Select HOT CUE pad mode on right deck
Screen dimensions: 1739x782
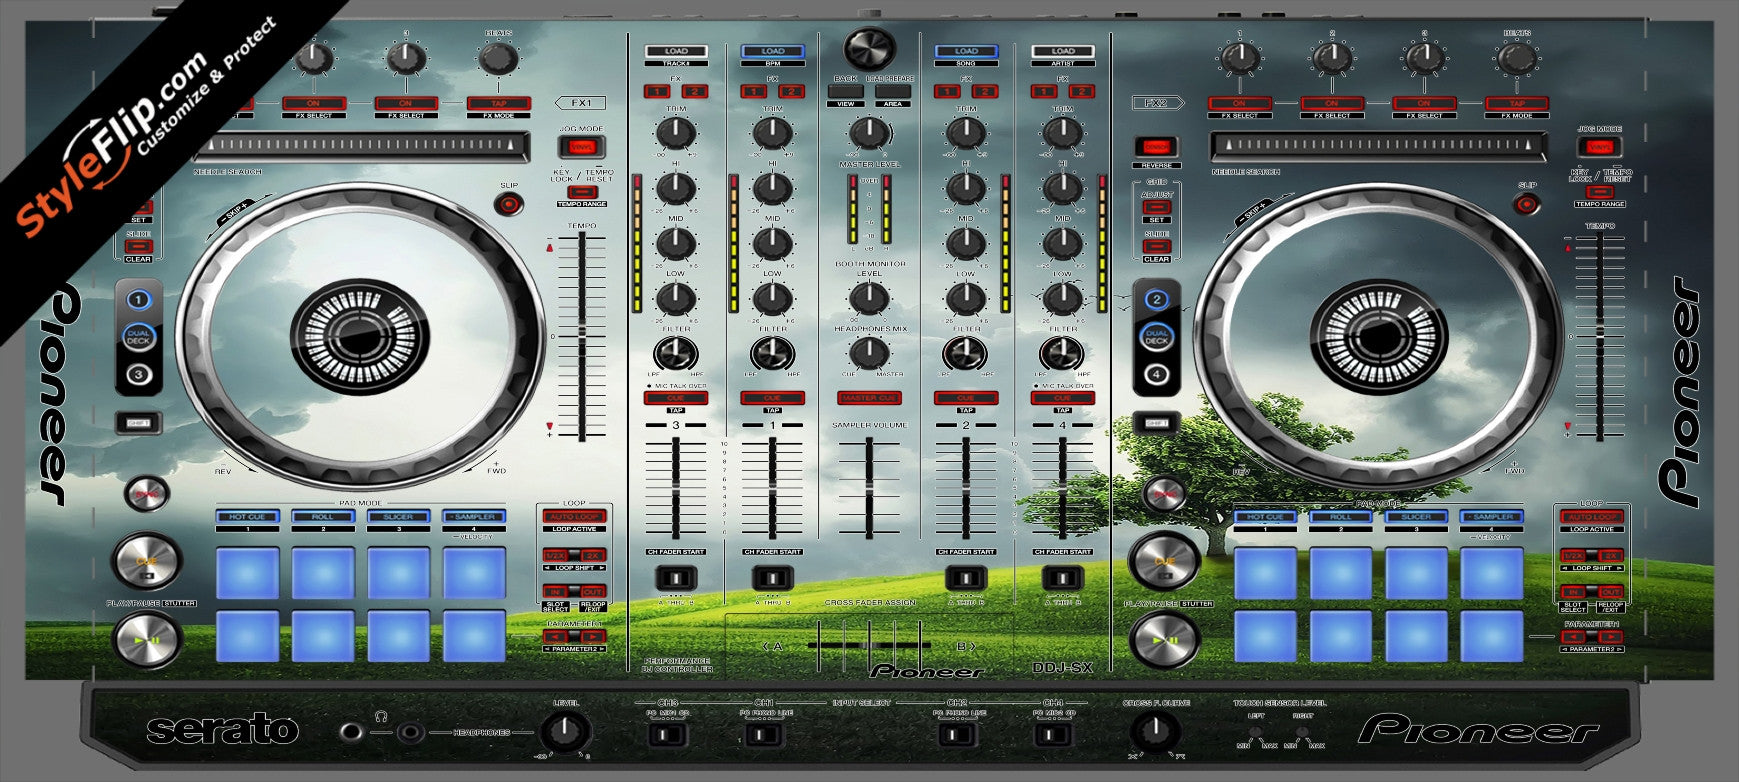pyautogui.click(x=1265, y=517)
